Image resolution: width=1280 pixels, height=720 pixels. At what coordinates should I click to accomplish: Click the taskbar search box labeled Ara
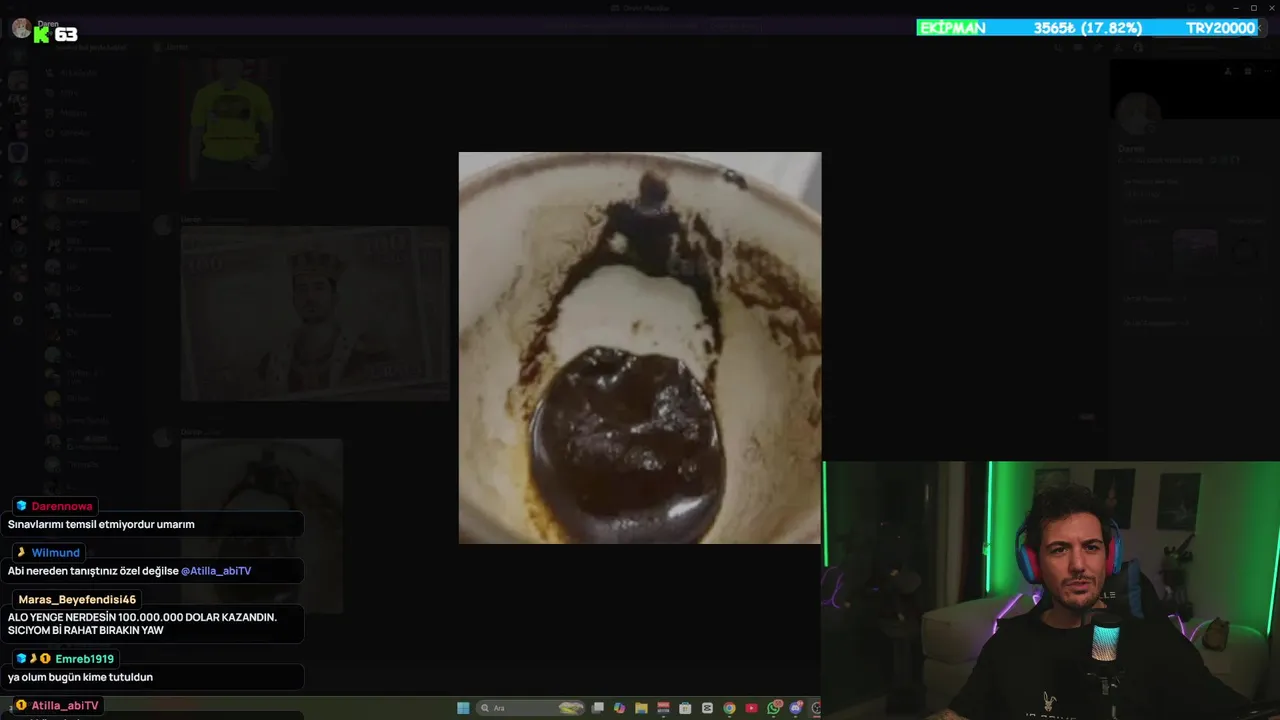(x=530, y=708)
